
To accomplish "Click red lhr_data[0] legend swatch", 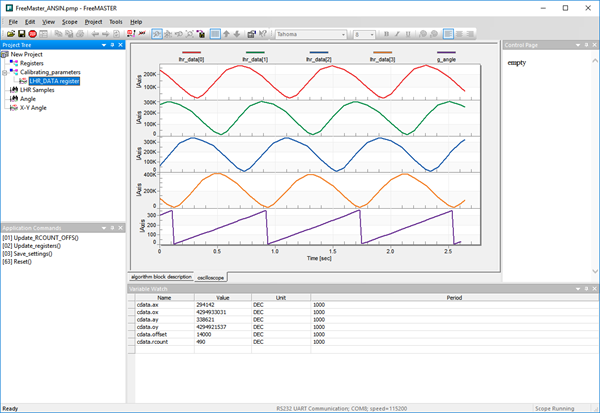I will point(191,52).
